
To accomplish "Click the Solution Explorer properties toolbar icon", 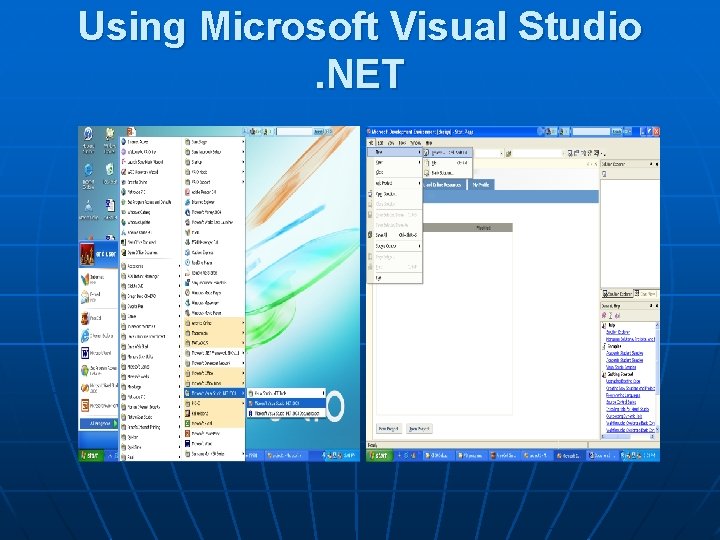I will point(605,174).
